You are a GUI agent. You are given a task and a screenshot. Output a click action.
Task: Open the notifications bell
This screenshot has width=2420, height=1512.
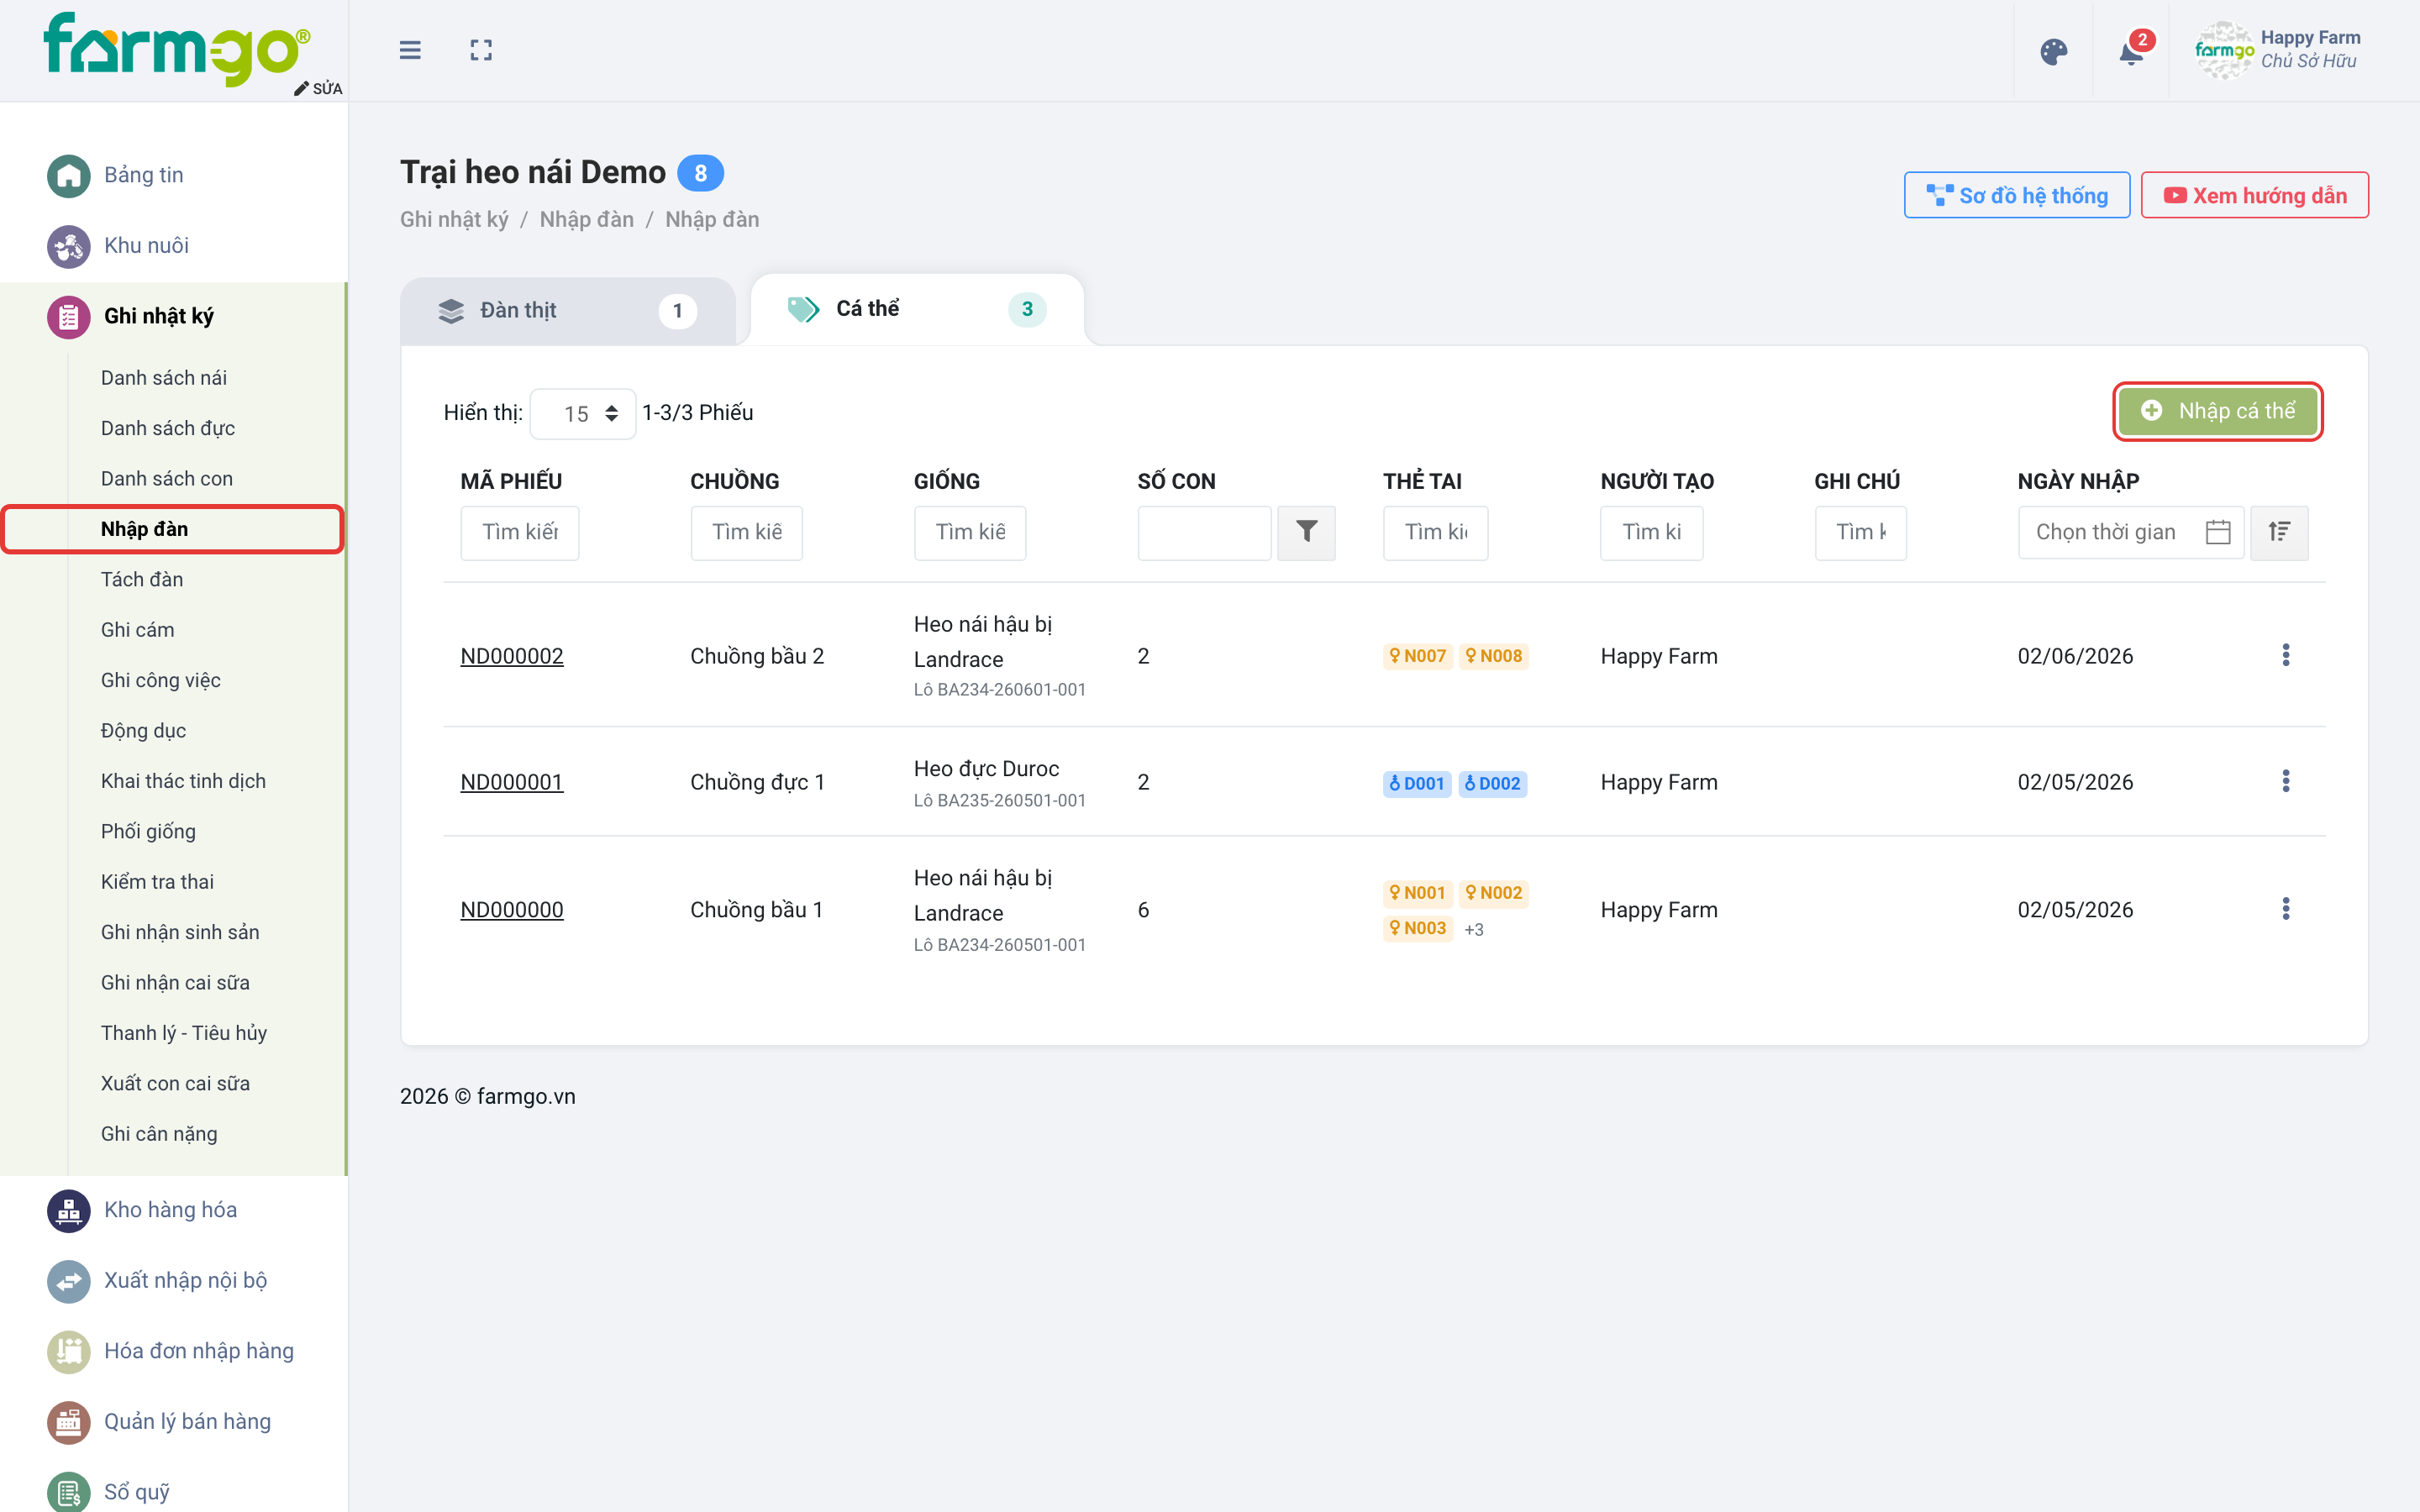coord(2131,51)
